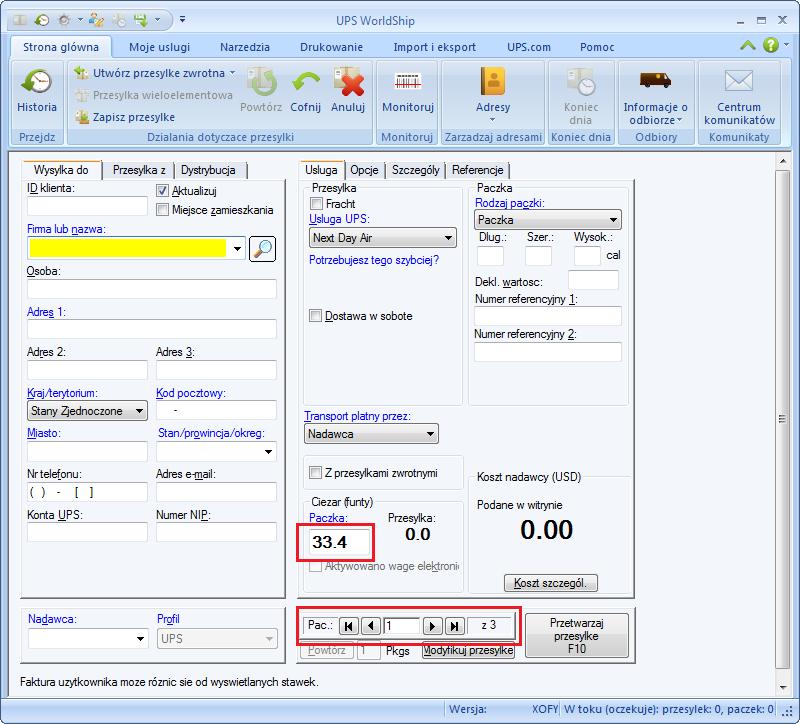
Task: Check Z przesylkami zwrotnymi
Action: point(315,473)
